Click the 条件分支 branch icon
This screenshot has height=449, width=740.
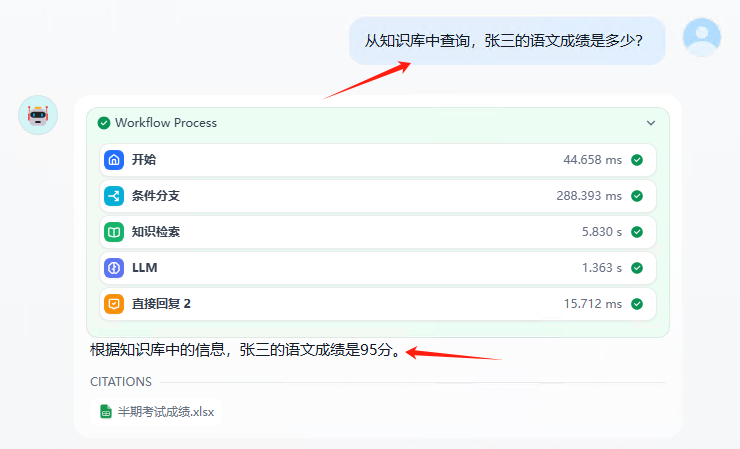[114, 196]
